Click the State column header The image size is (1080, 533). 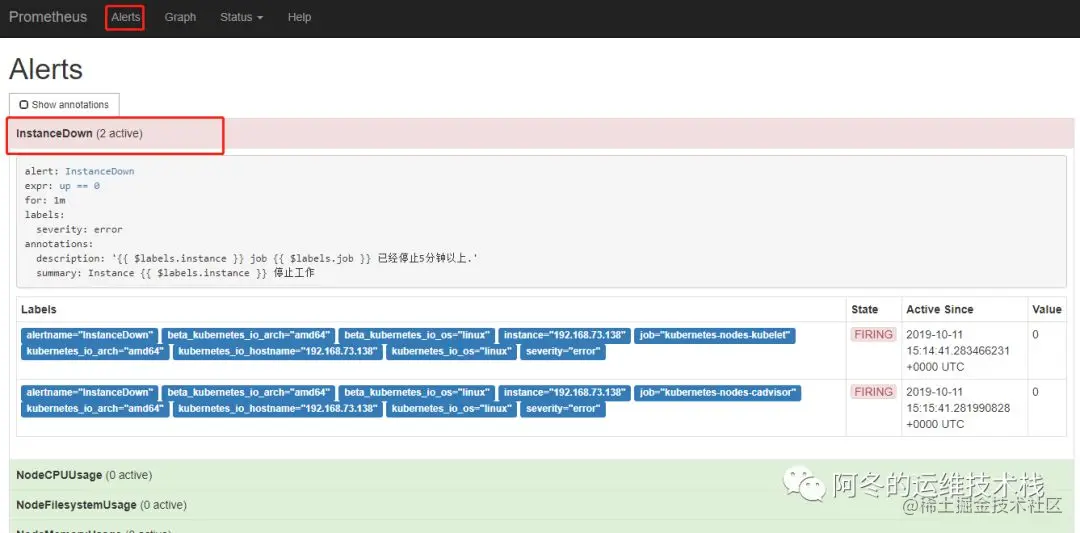864,309
